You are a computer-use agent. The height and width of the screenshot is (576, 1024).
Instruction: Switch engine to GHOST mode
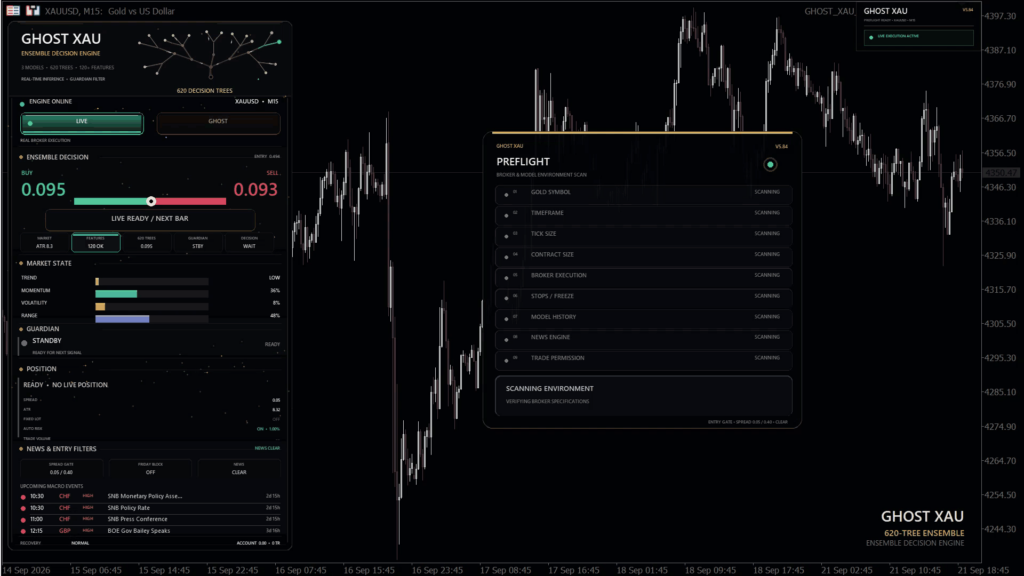[218, 123]
